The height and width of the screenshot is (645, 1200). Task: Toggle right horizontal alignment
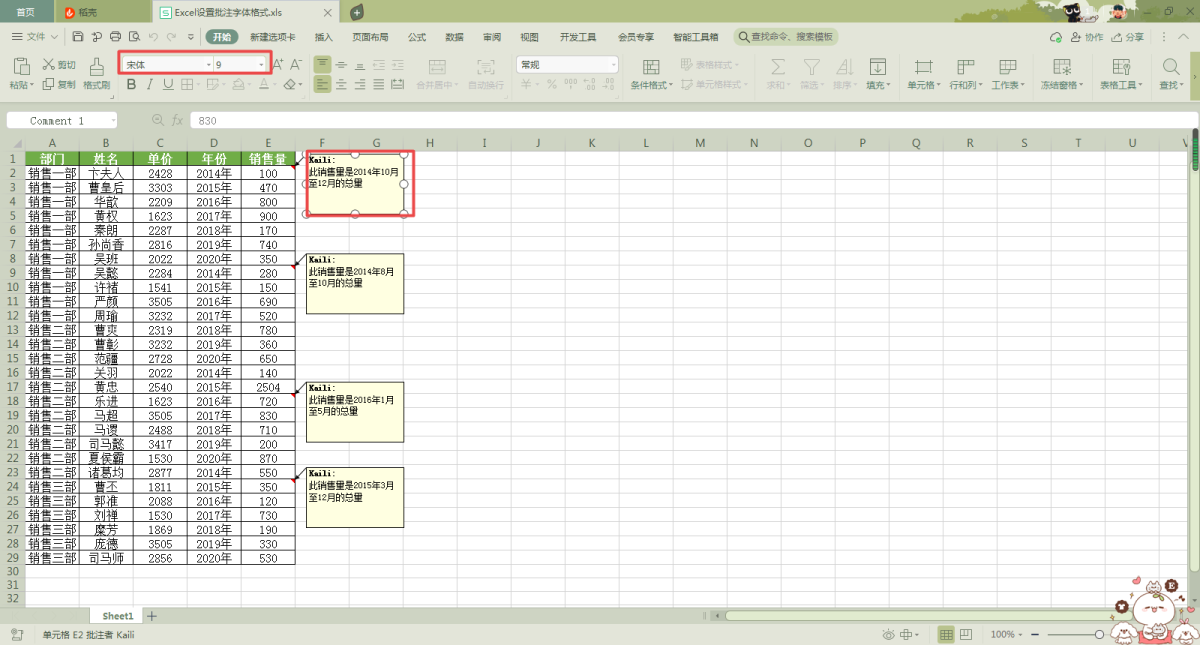360,85
